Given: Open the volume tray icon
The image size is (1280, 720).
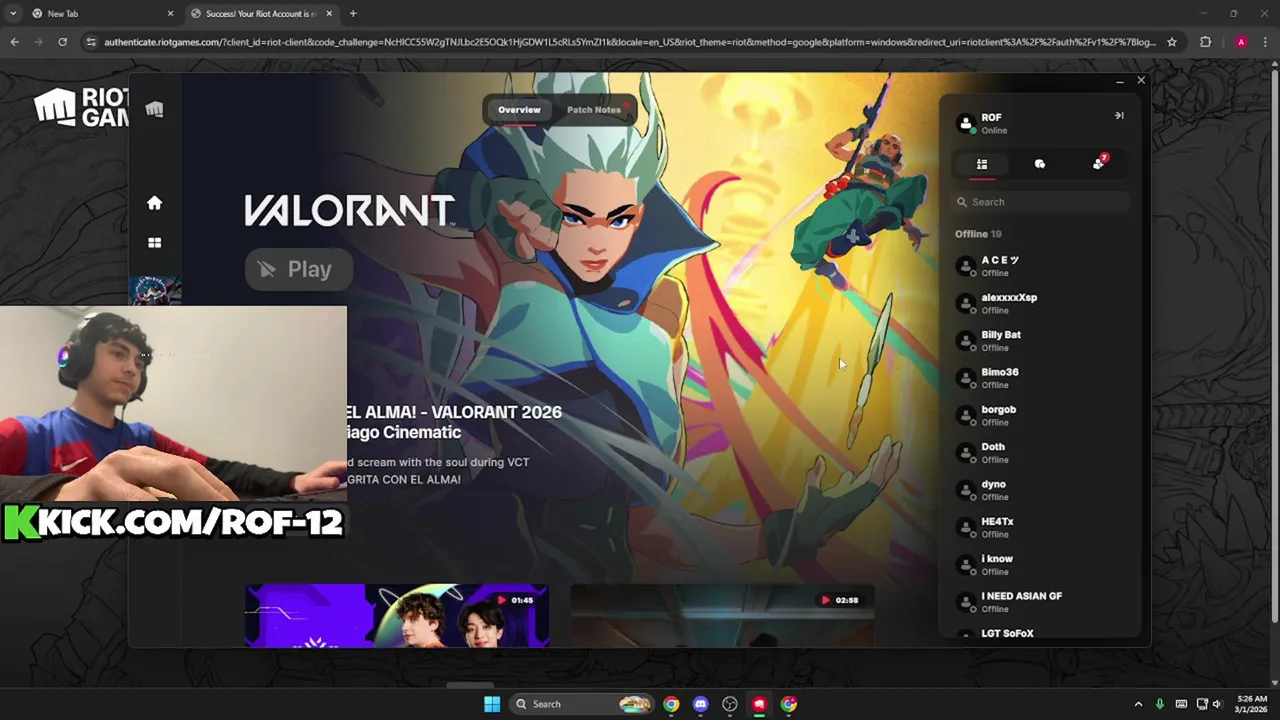Looking at the screenshot, I should 1217,704.
